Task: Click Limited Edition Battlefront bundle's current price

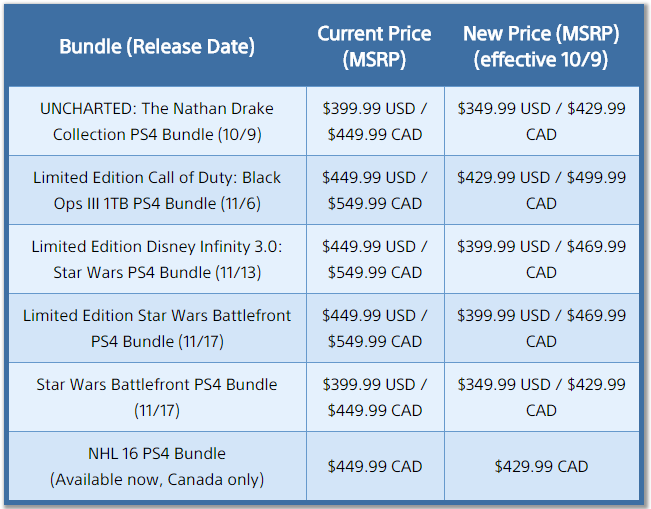Action: 375,328
